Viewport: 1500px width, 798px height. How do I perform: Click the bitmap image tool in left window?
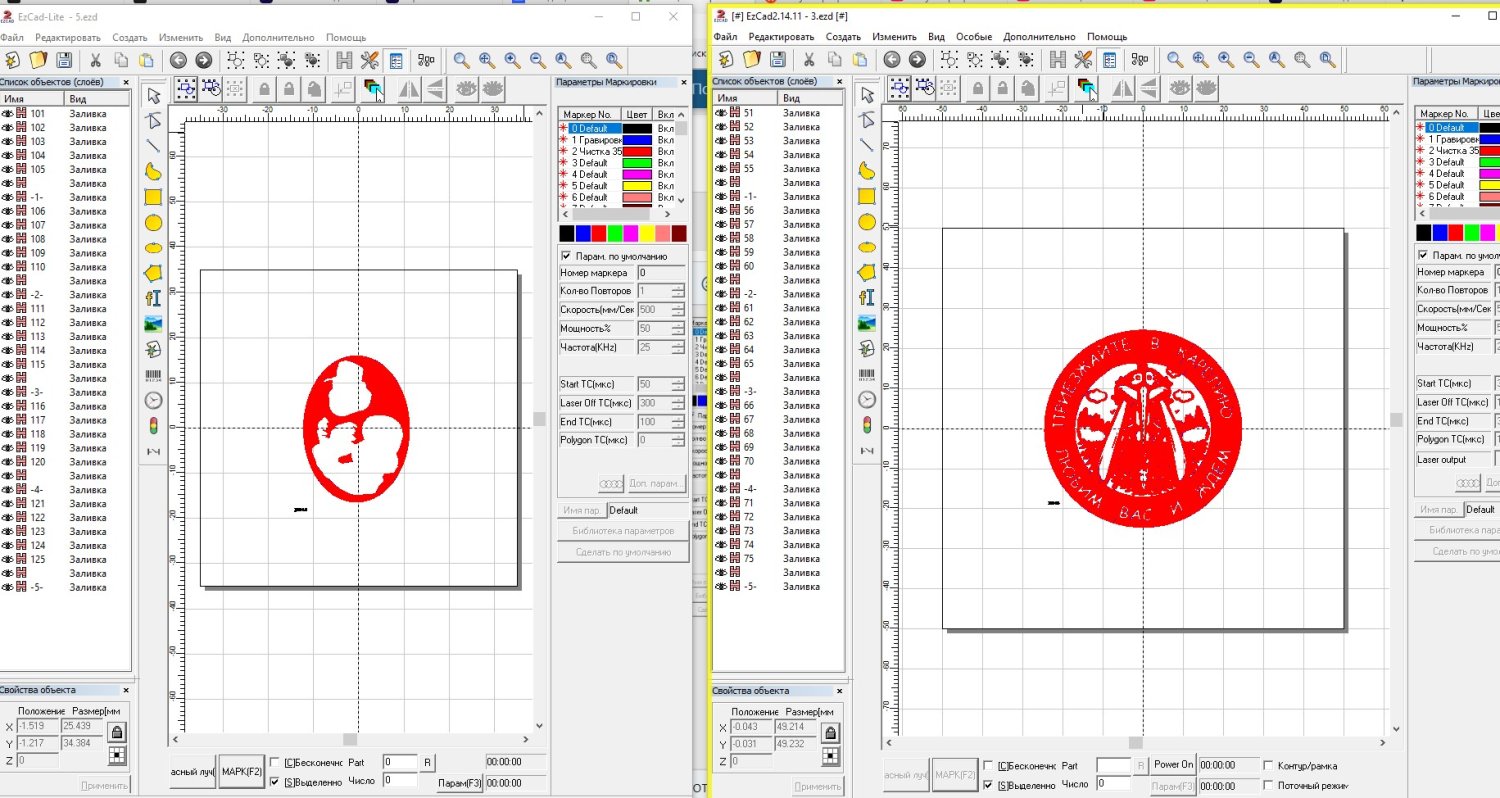click(x=154, y=323)
